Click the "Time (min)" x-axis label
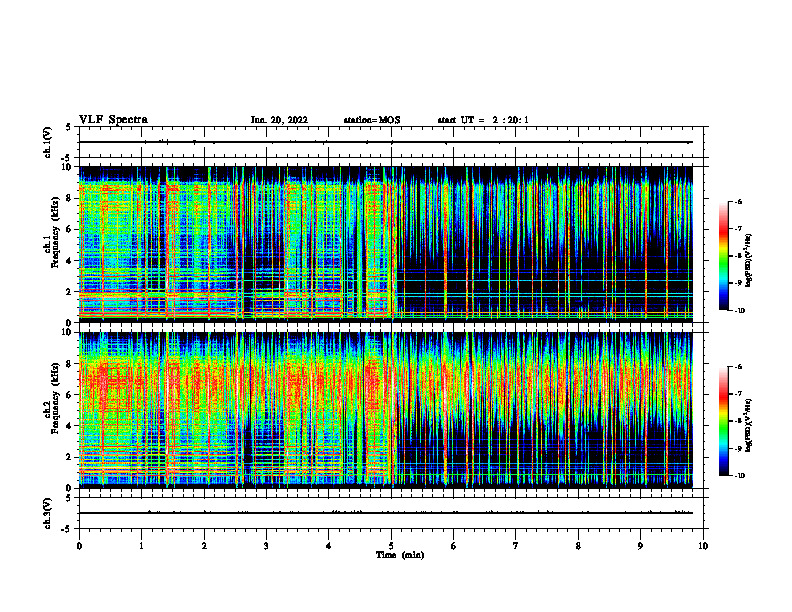 point(400,555)
